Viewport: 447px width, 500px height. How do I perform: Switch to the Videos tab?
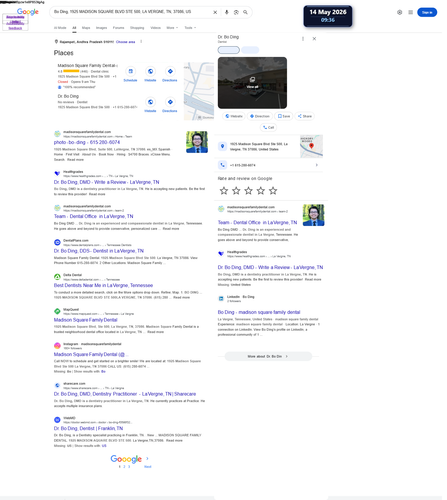tap(155, 28)
